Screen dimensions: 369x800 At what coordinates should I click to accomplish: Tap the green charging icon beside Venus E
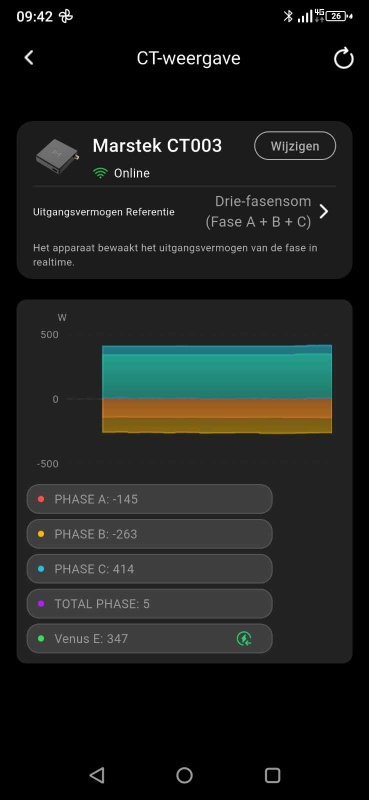[244, 638]
